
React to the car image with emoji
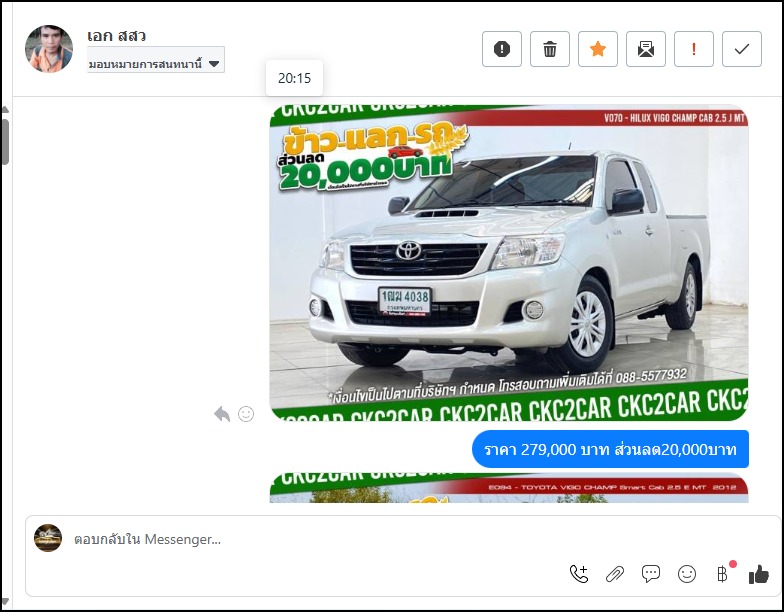(x=246, y=414)
